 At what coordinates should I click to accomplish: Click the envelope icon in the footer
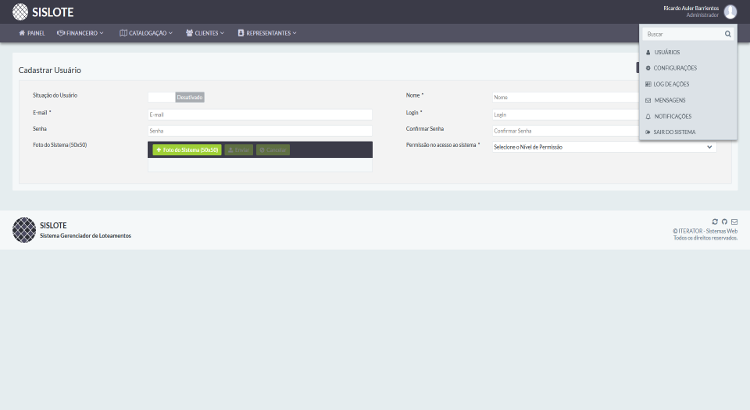(734, 222)
